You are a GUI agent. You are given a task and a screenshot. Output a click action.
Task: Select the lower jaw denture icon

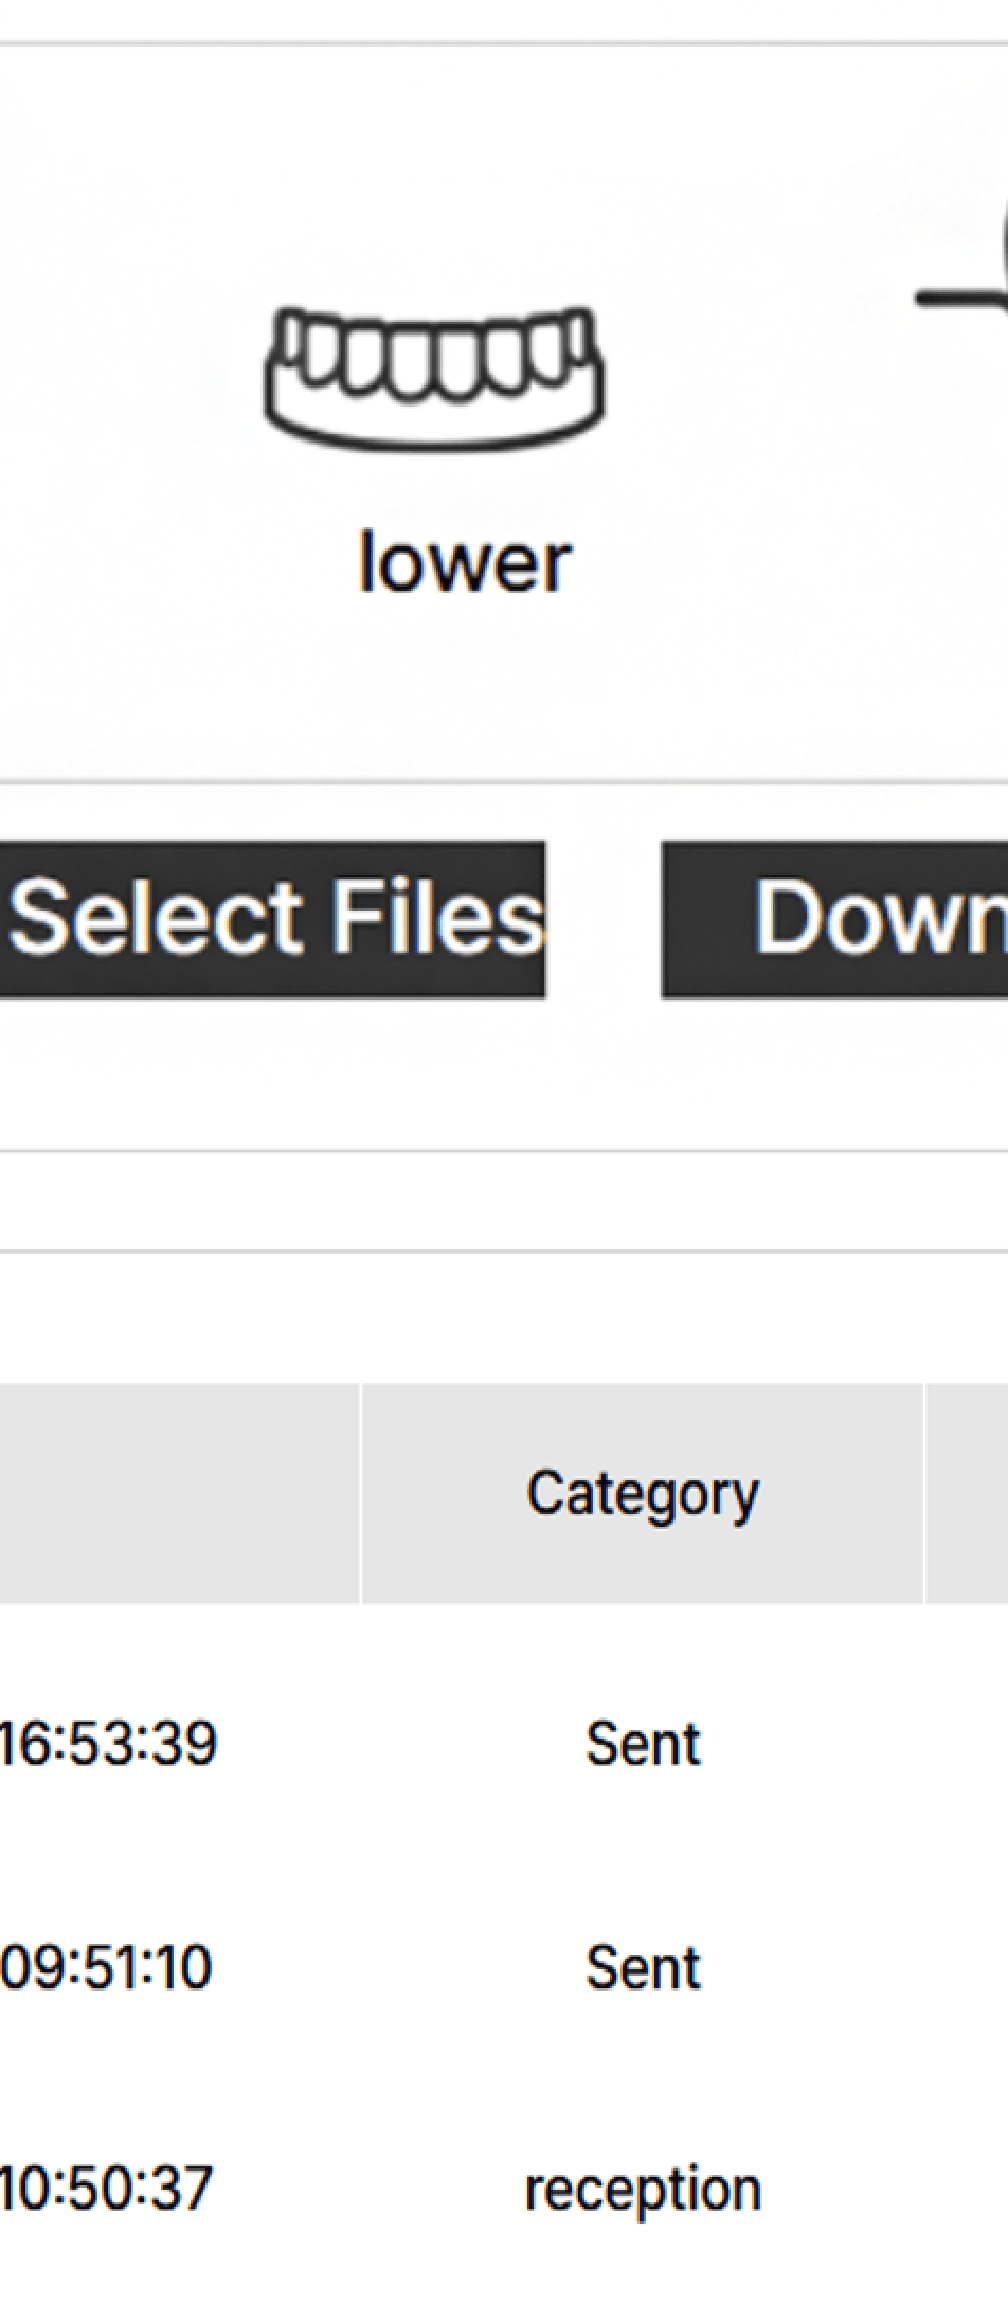point(434,376)
